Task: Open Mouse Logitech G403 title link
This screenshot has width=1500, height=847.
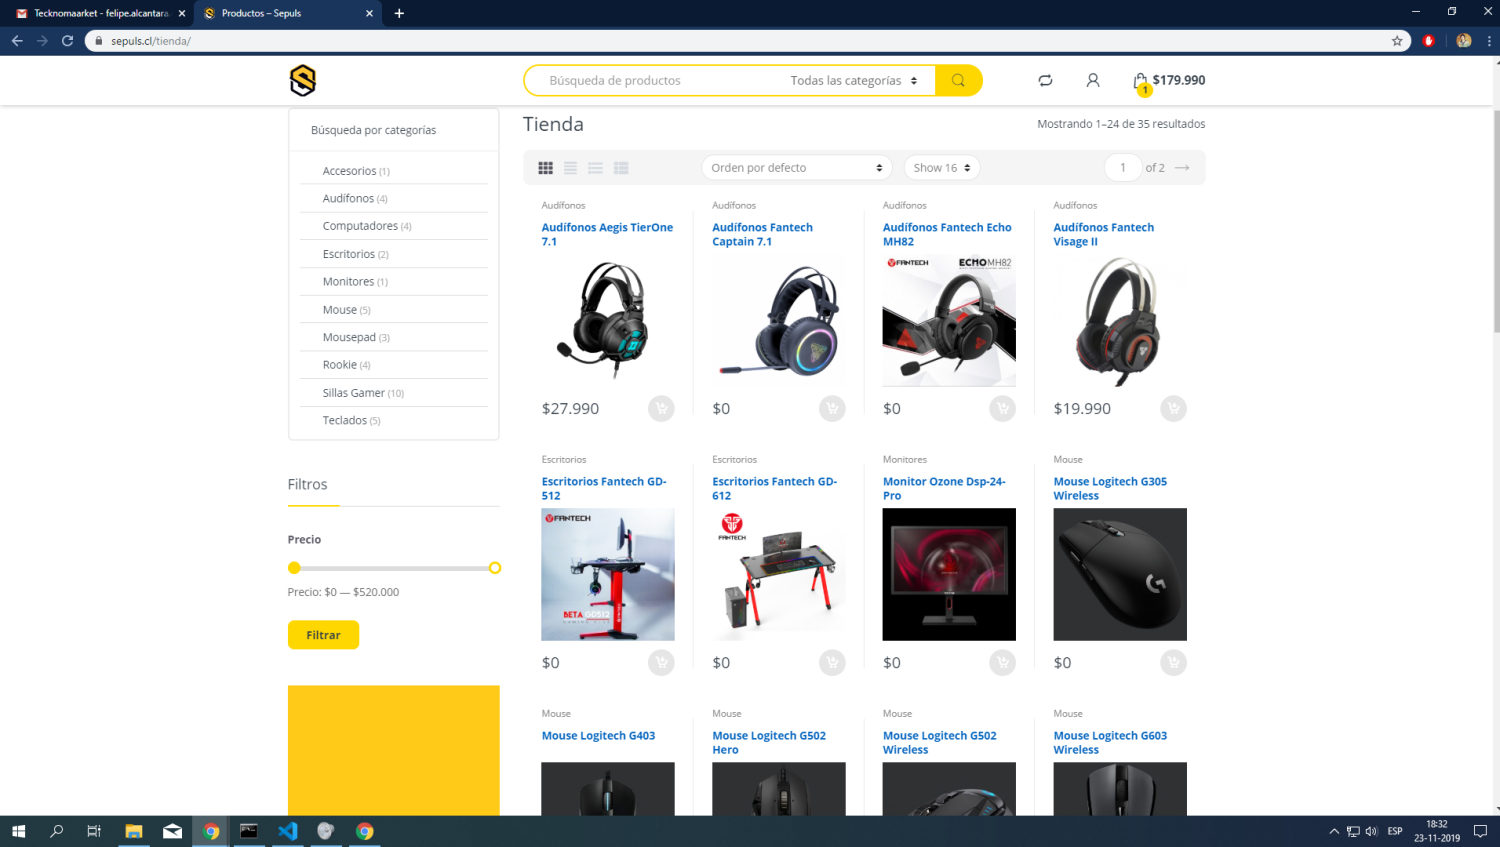Action: 598,735
